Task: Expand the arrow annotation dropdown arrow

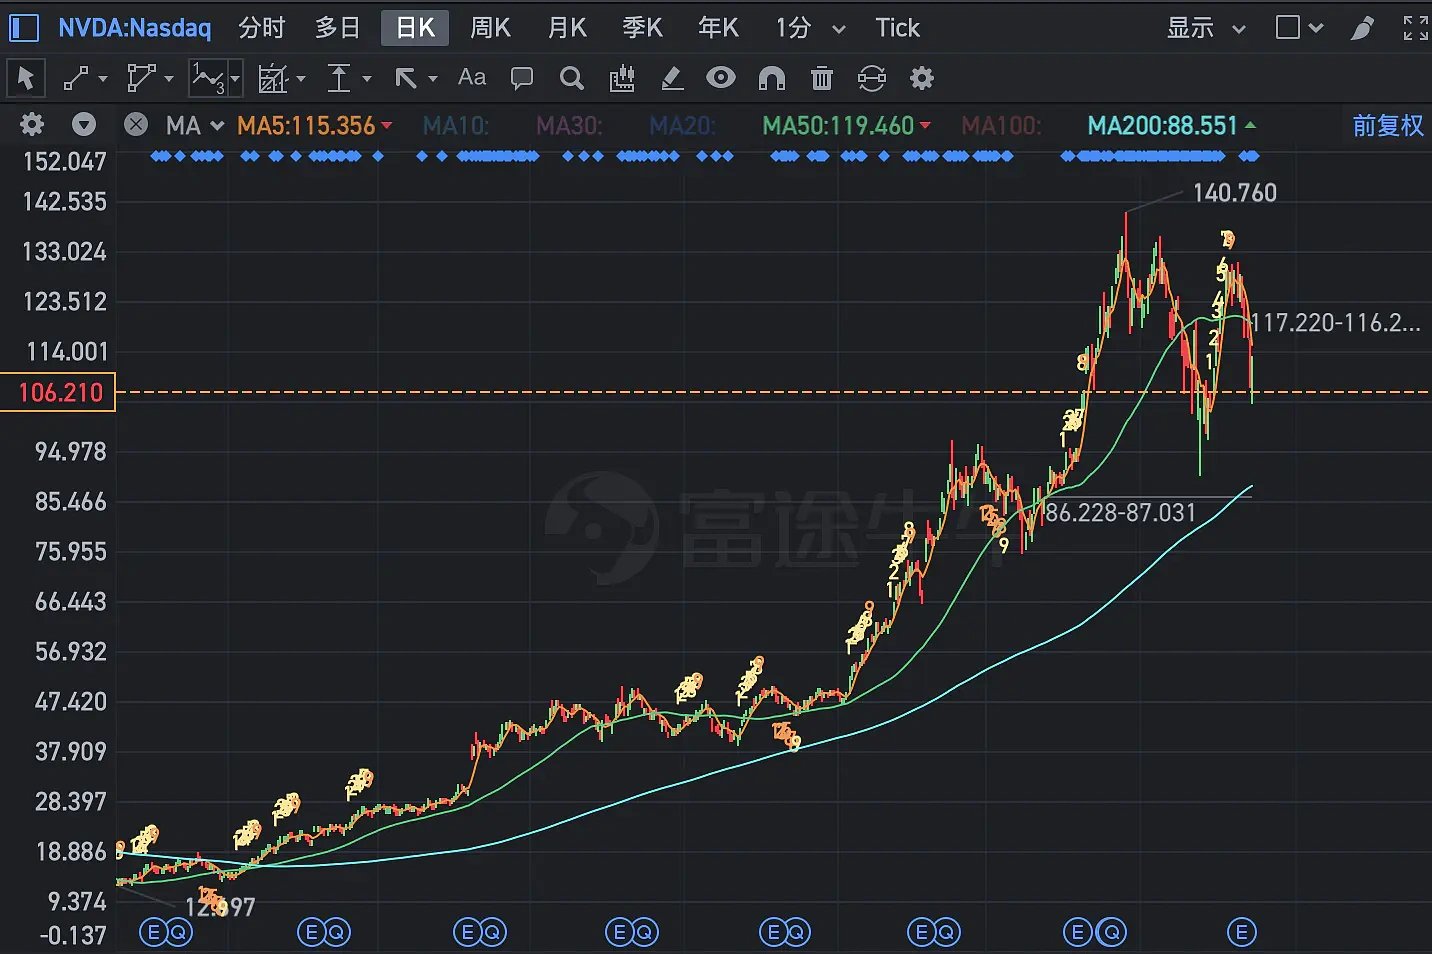Action: pyautogui.click(x=432, y=78)
